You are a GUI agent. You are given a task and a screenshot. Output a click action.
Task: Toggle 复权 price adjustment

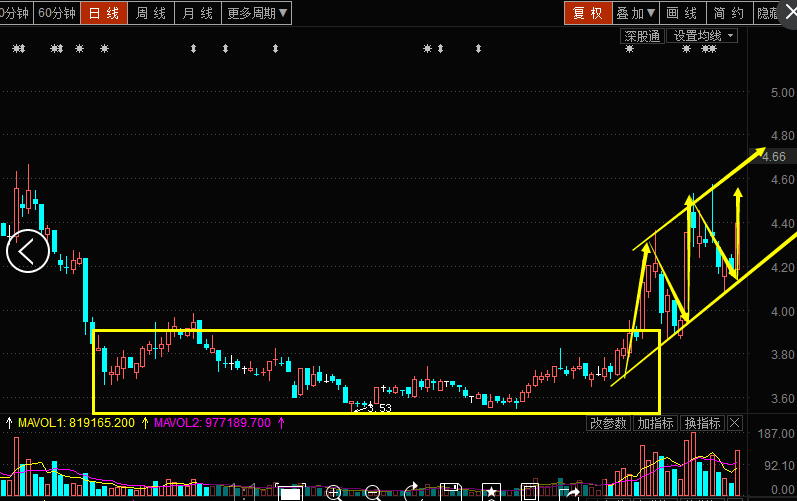(588, 13)
